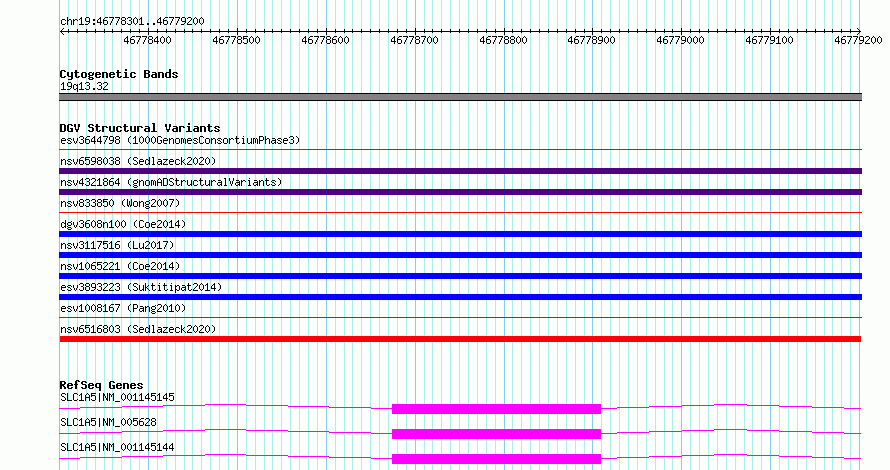Open the DGV Structural Variants track title
This screenshot has height=470, width=890.
[x=140, y=128]
